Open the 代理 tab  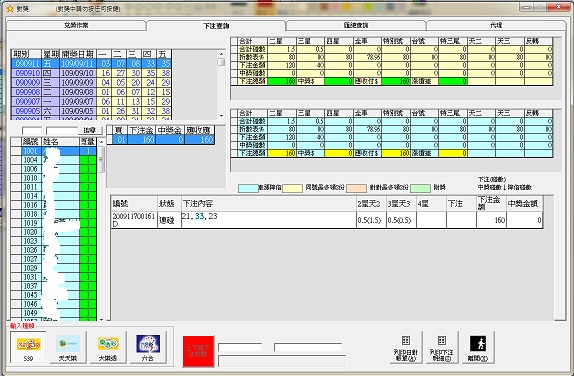point(496,25)
